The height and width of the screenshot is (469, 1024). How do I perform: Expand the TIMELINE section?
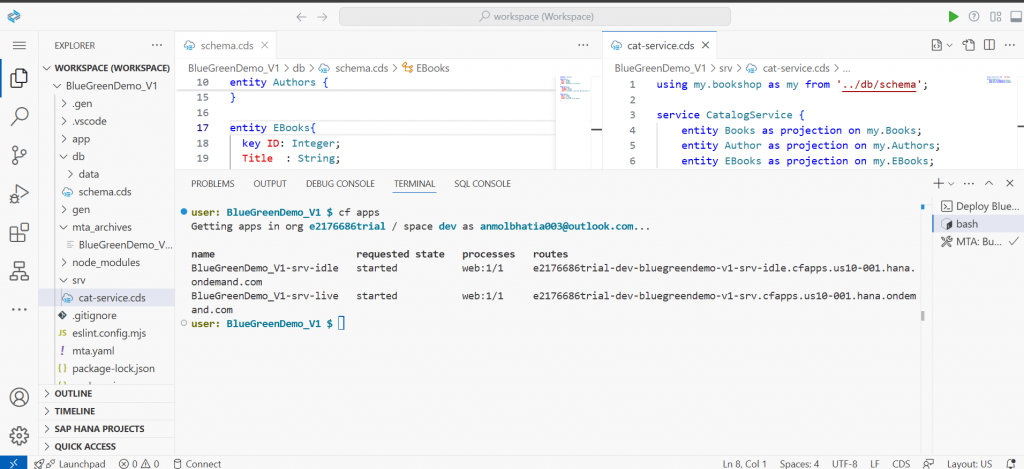click(x=107, y=411)
